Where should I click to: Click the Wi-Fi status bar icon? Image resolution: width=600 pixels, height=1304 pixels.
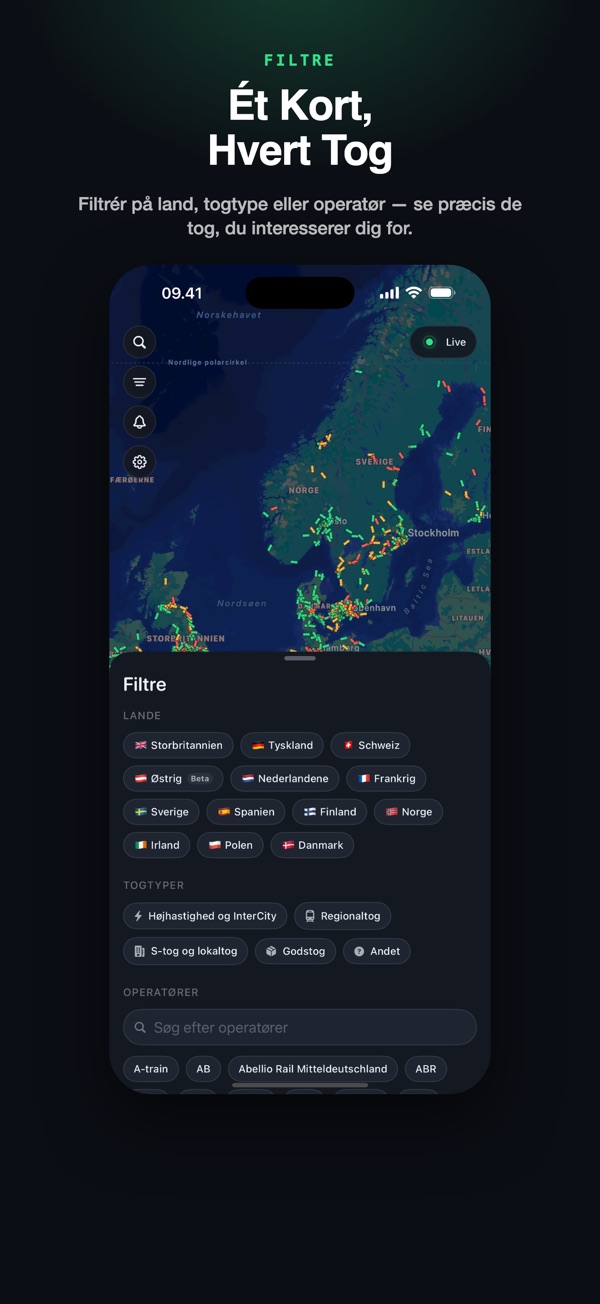click(x=413, y=293)
